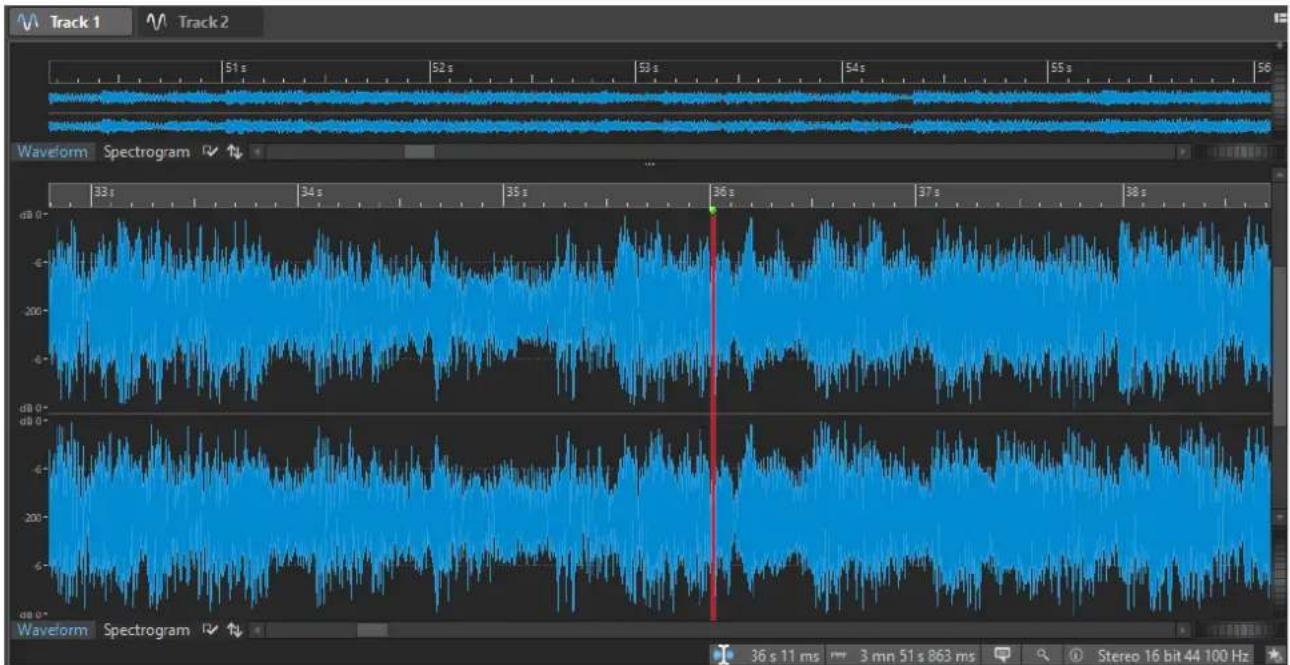The height and width of the screenshot is (665, 1290).
Task: Click the star icon at status bar end
Action: 1274,655
